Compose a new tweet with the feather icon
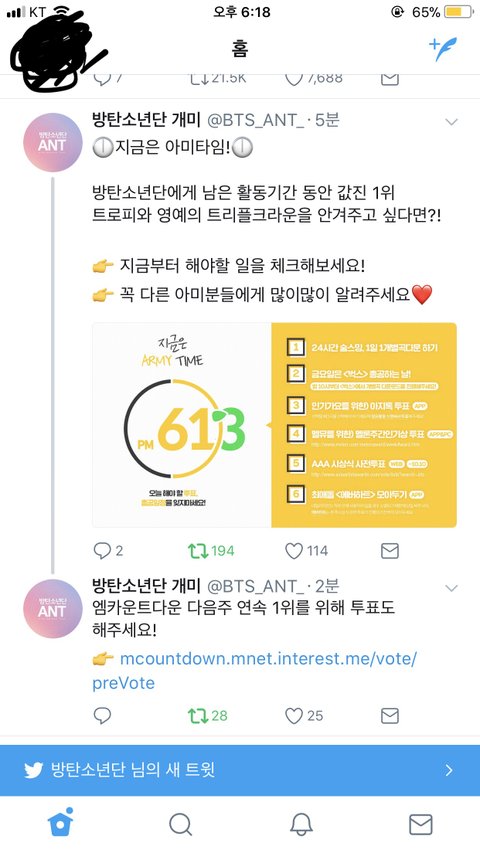Viewport: 480px width, 853px height. 443,50
